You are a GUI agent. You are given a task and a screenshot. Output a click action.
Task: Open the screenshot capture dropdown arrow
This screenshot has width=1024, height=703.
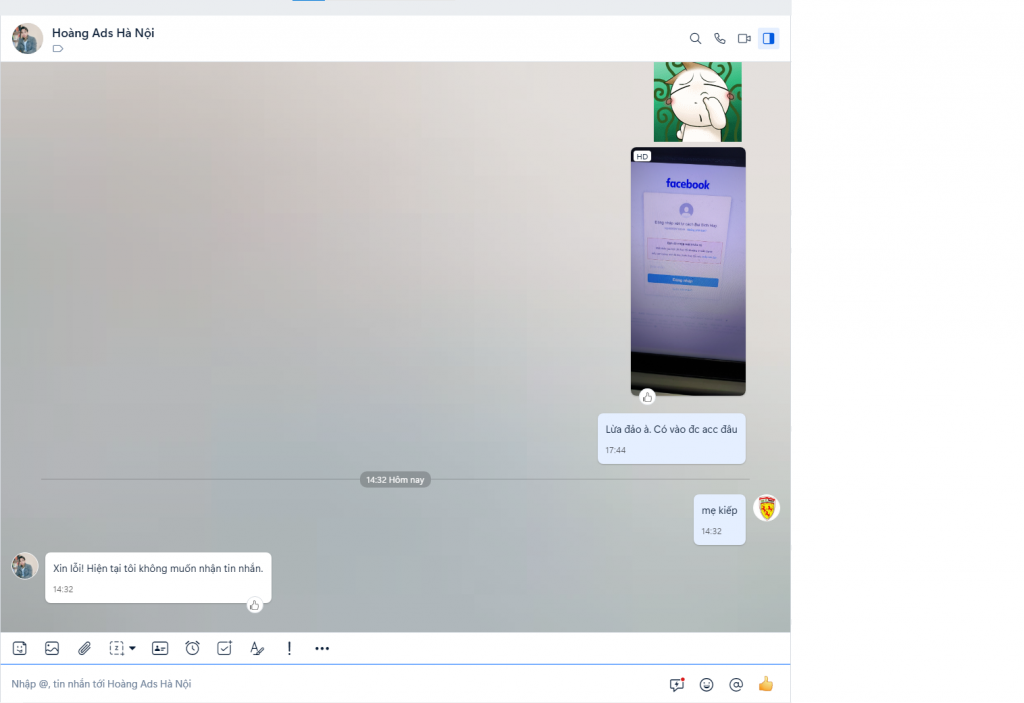pyautogui.click(x=132, y=648)
